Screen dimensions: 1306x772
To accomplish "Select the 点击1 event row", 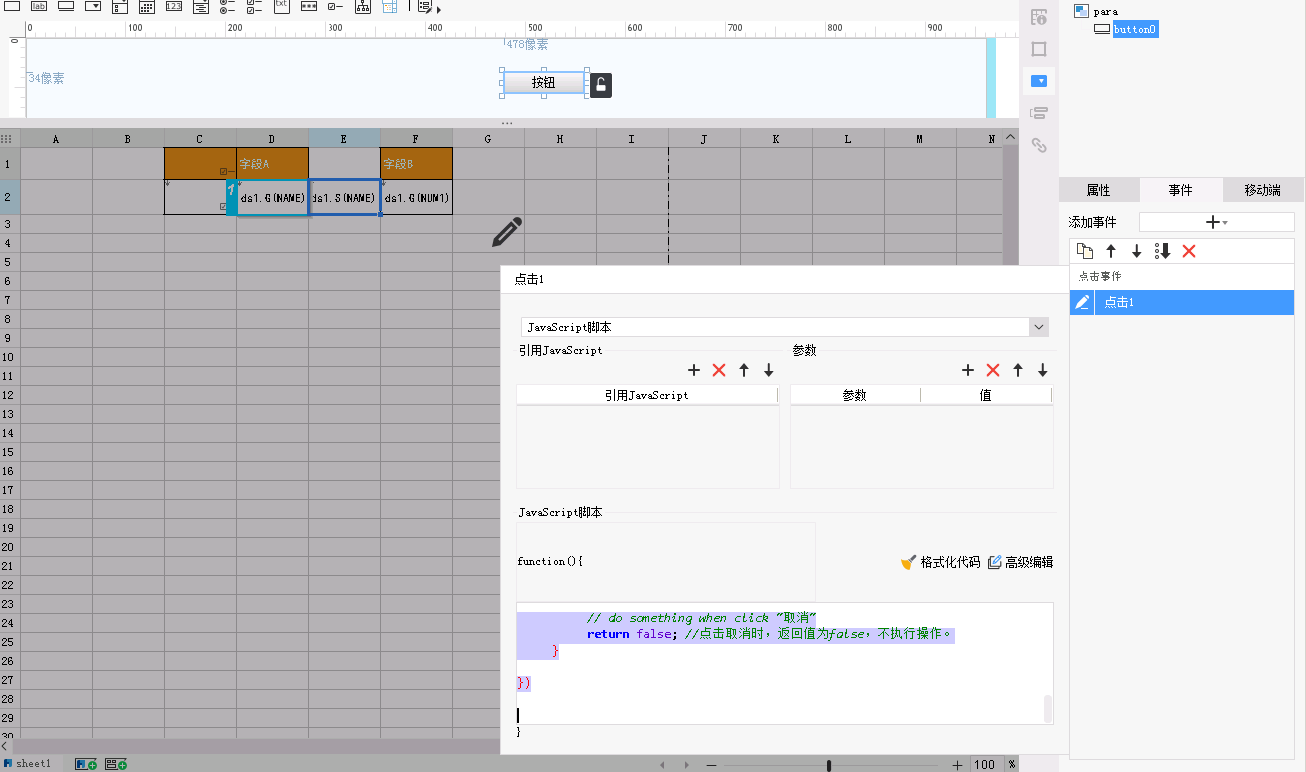I will tap(1182, 303).
